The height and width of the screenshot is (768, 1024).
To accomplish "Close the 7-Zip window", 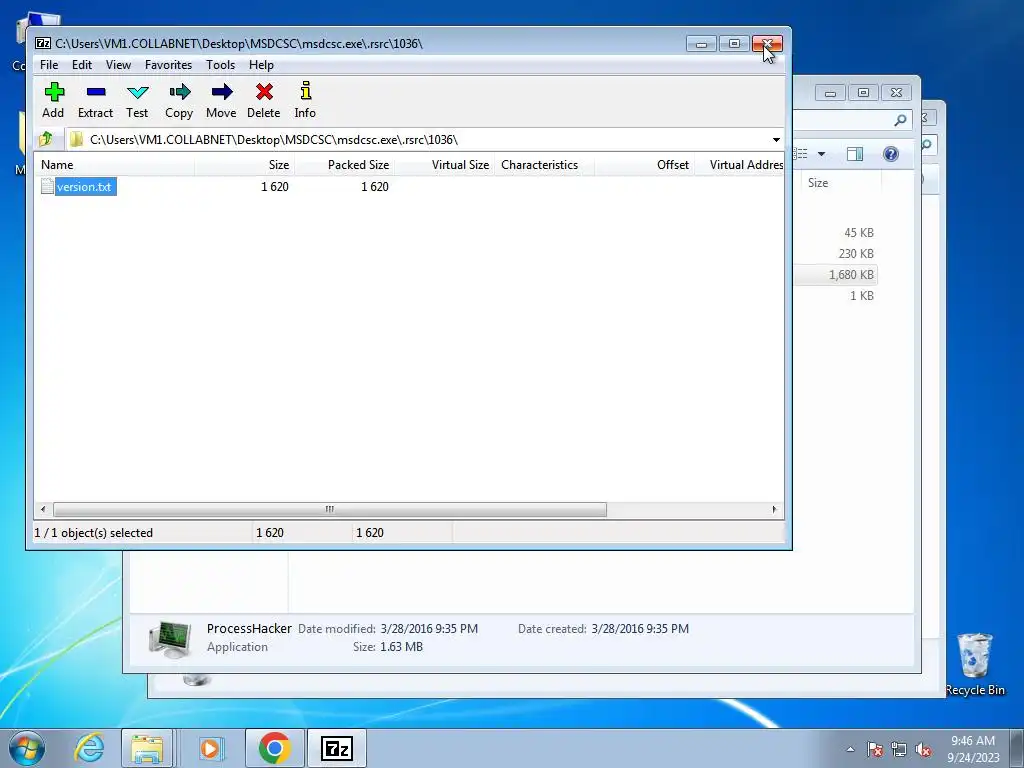I will coord(767,44).
